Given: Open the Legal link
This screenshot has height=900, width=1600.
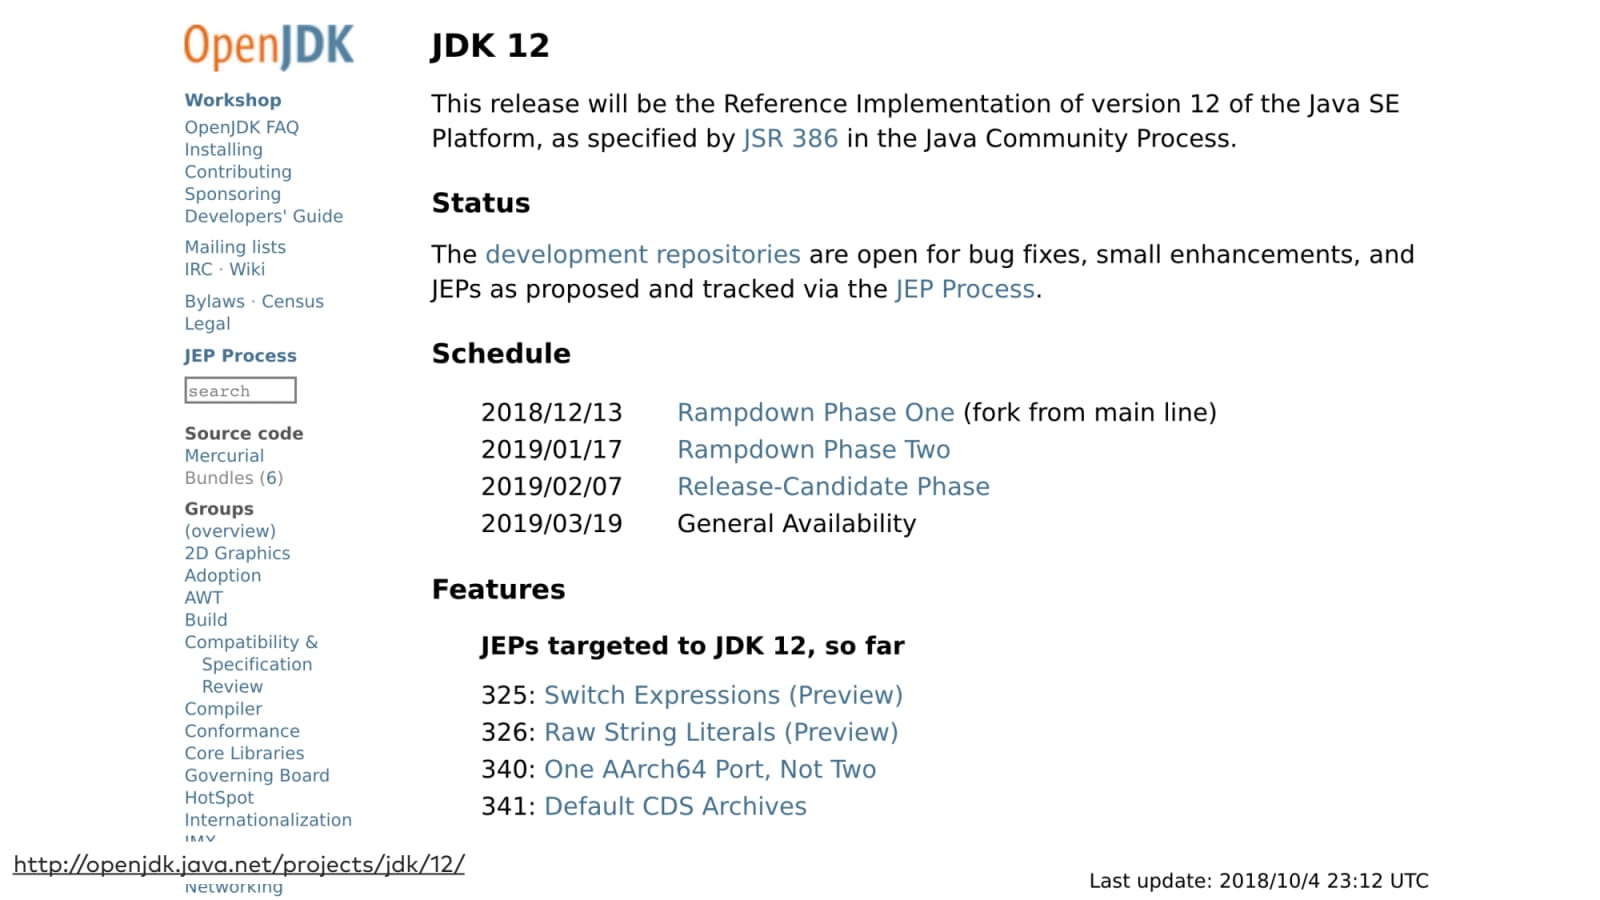Looking at the screenshot, I should click(x=207, y=324).
